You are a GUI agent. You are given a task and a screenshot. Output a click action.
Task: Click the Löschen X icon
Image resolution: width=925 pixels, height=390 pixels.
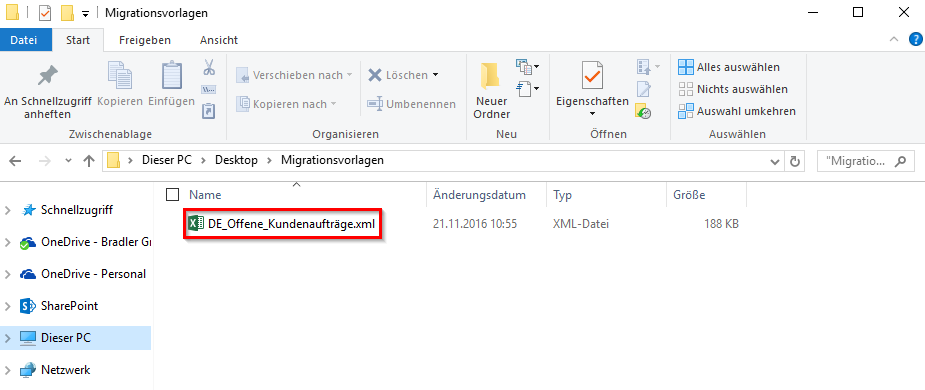[375, 75]
